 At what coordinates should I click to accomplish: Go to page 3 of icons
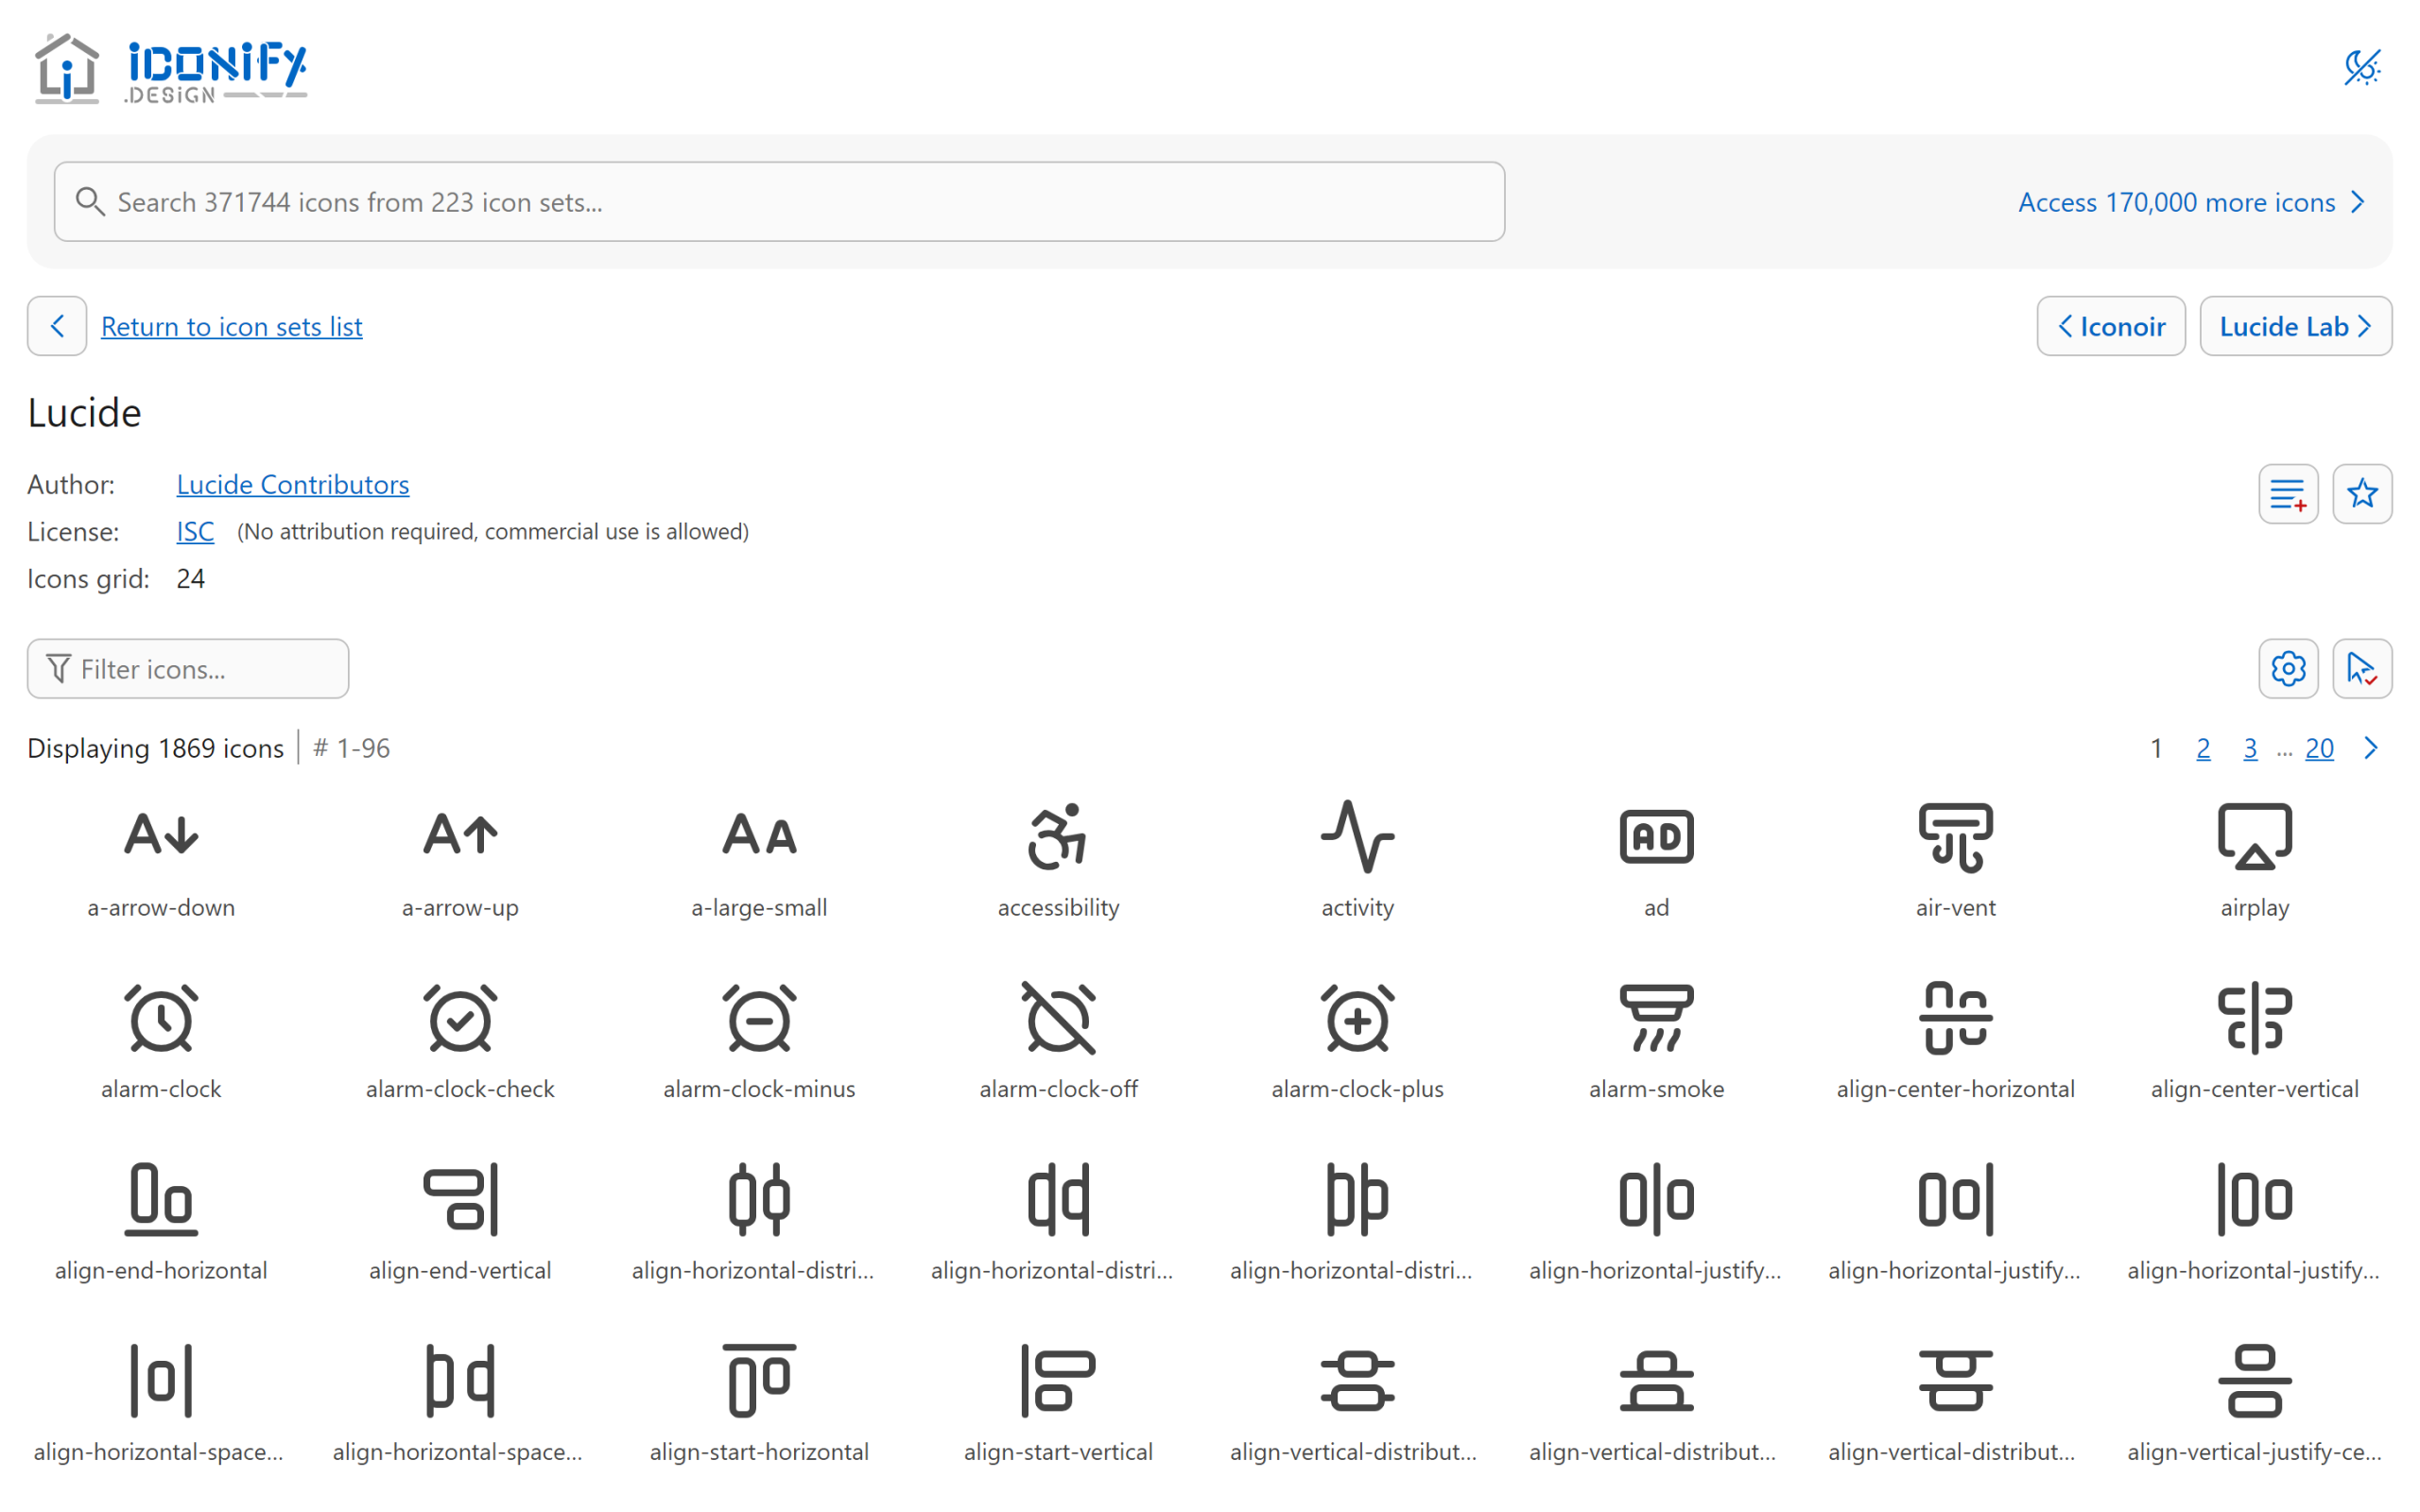2250,748
